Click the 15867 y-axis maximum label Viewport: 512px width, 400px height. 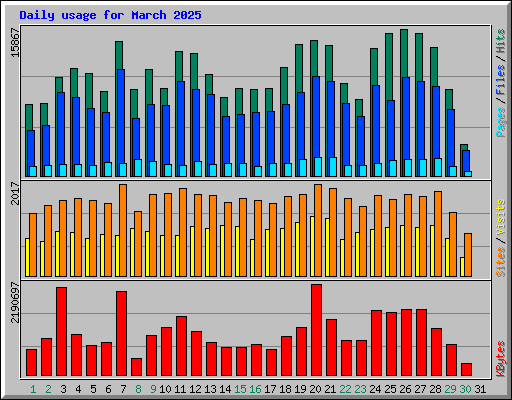pos(15,42)
